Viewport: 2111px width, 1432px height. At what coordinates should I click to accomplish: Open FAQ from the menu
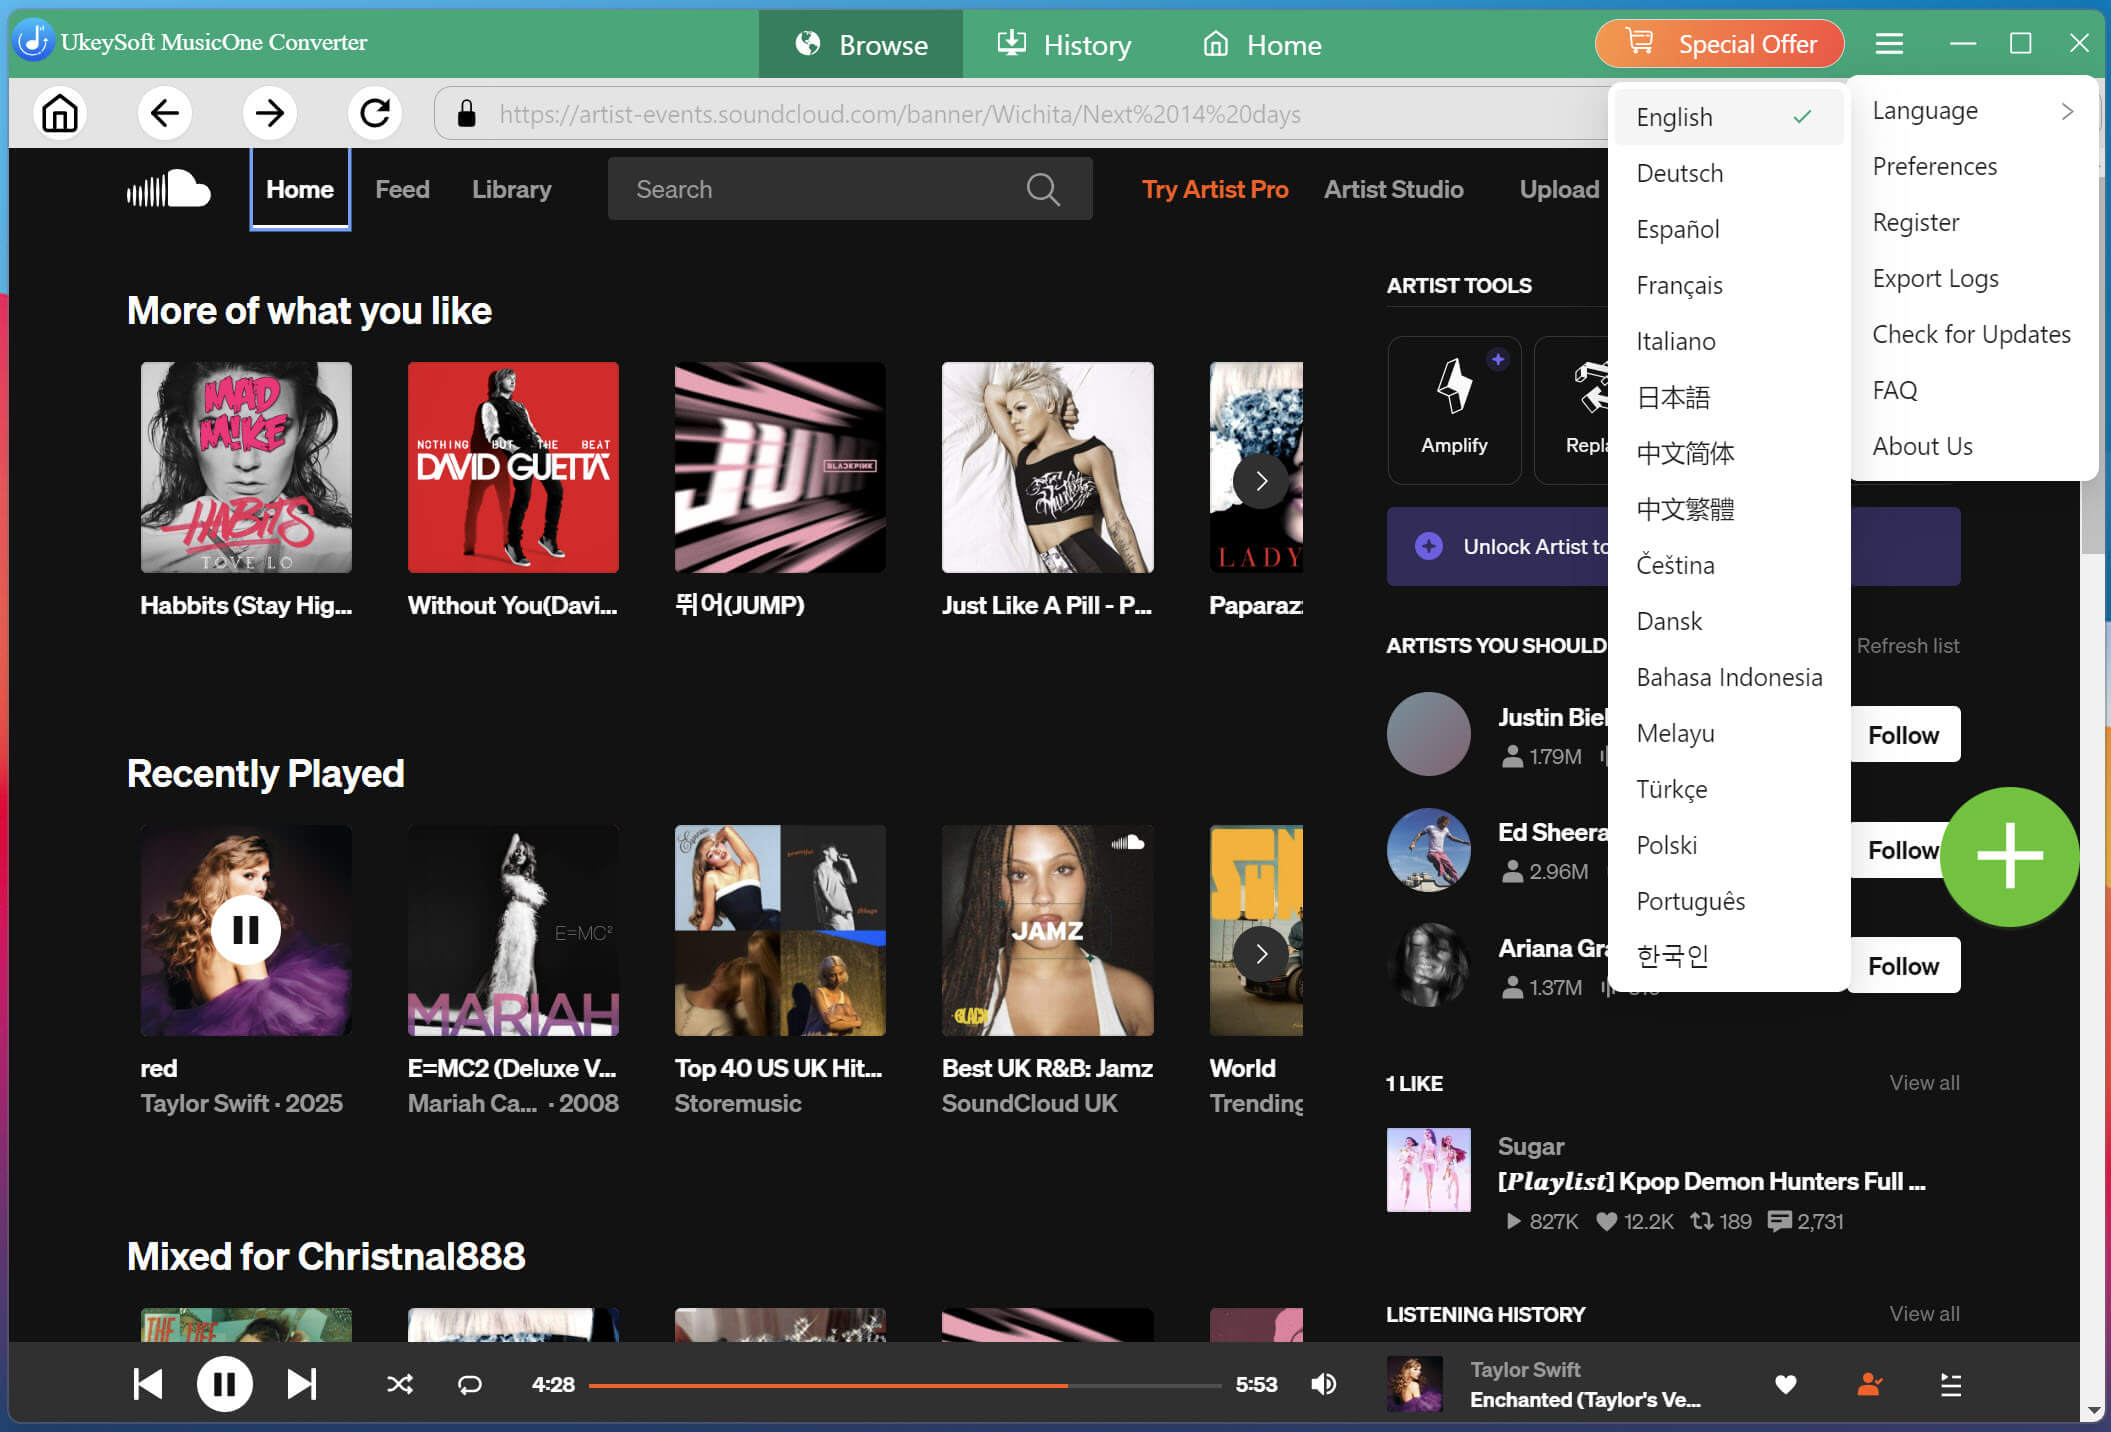pos(1972,390)
